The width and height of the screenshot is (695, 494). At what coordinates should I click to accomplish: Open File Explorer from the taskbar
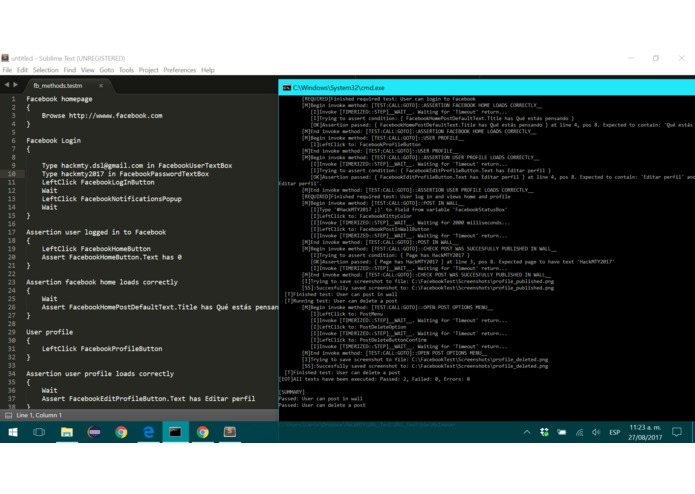point(66,432)
